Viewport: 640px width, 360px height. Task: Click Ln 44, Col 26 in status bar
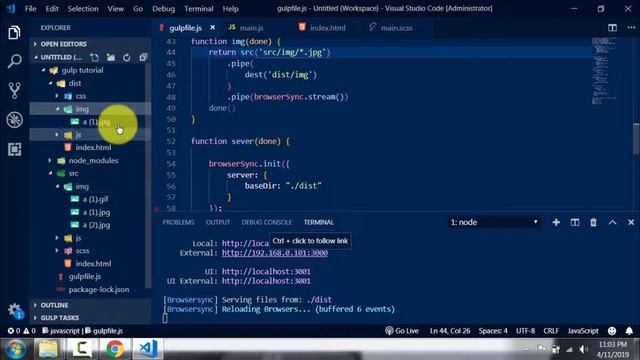pos(450,331)
